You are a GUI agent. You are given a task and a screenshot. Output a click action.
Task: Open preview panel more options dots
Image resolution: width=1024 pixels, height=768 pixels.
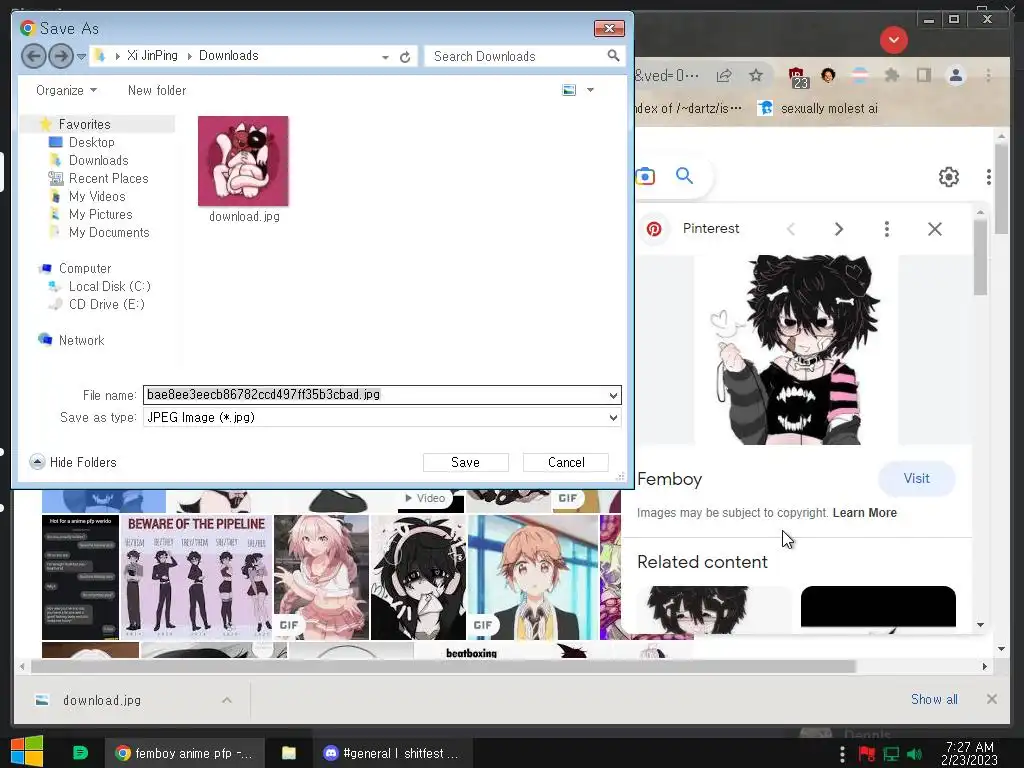(x=886, y=229)
